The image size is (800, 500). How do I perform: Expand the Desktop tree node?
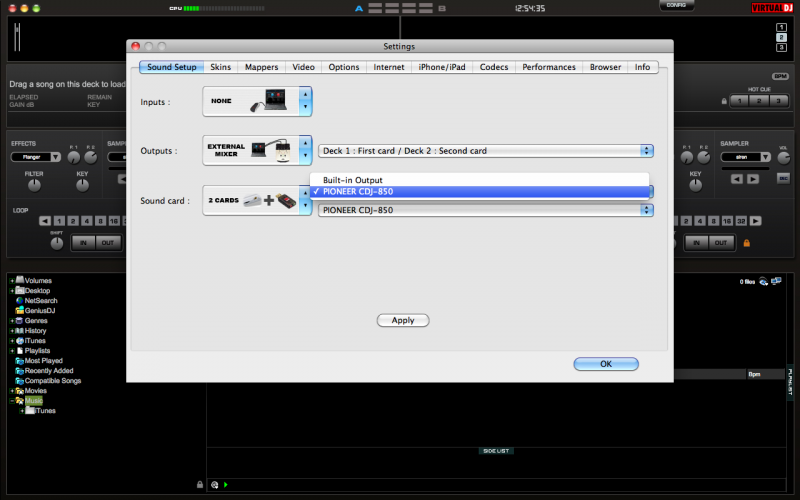point(12,291)
